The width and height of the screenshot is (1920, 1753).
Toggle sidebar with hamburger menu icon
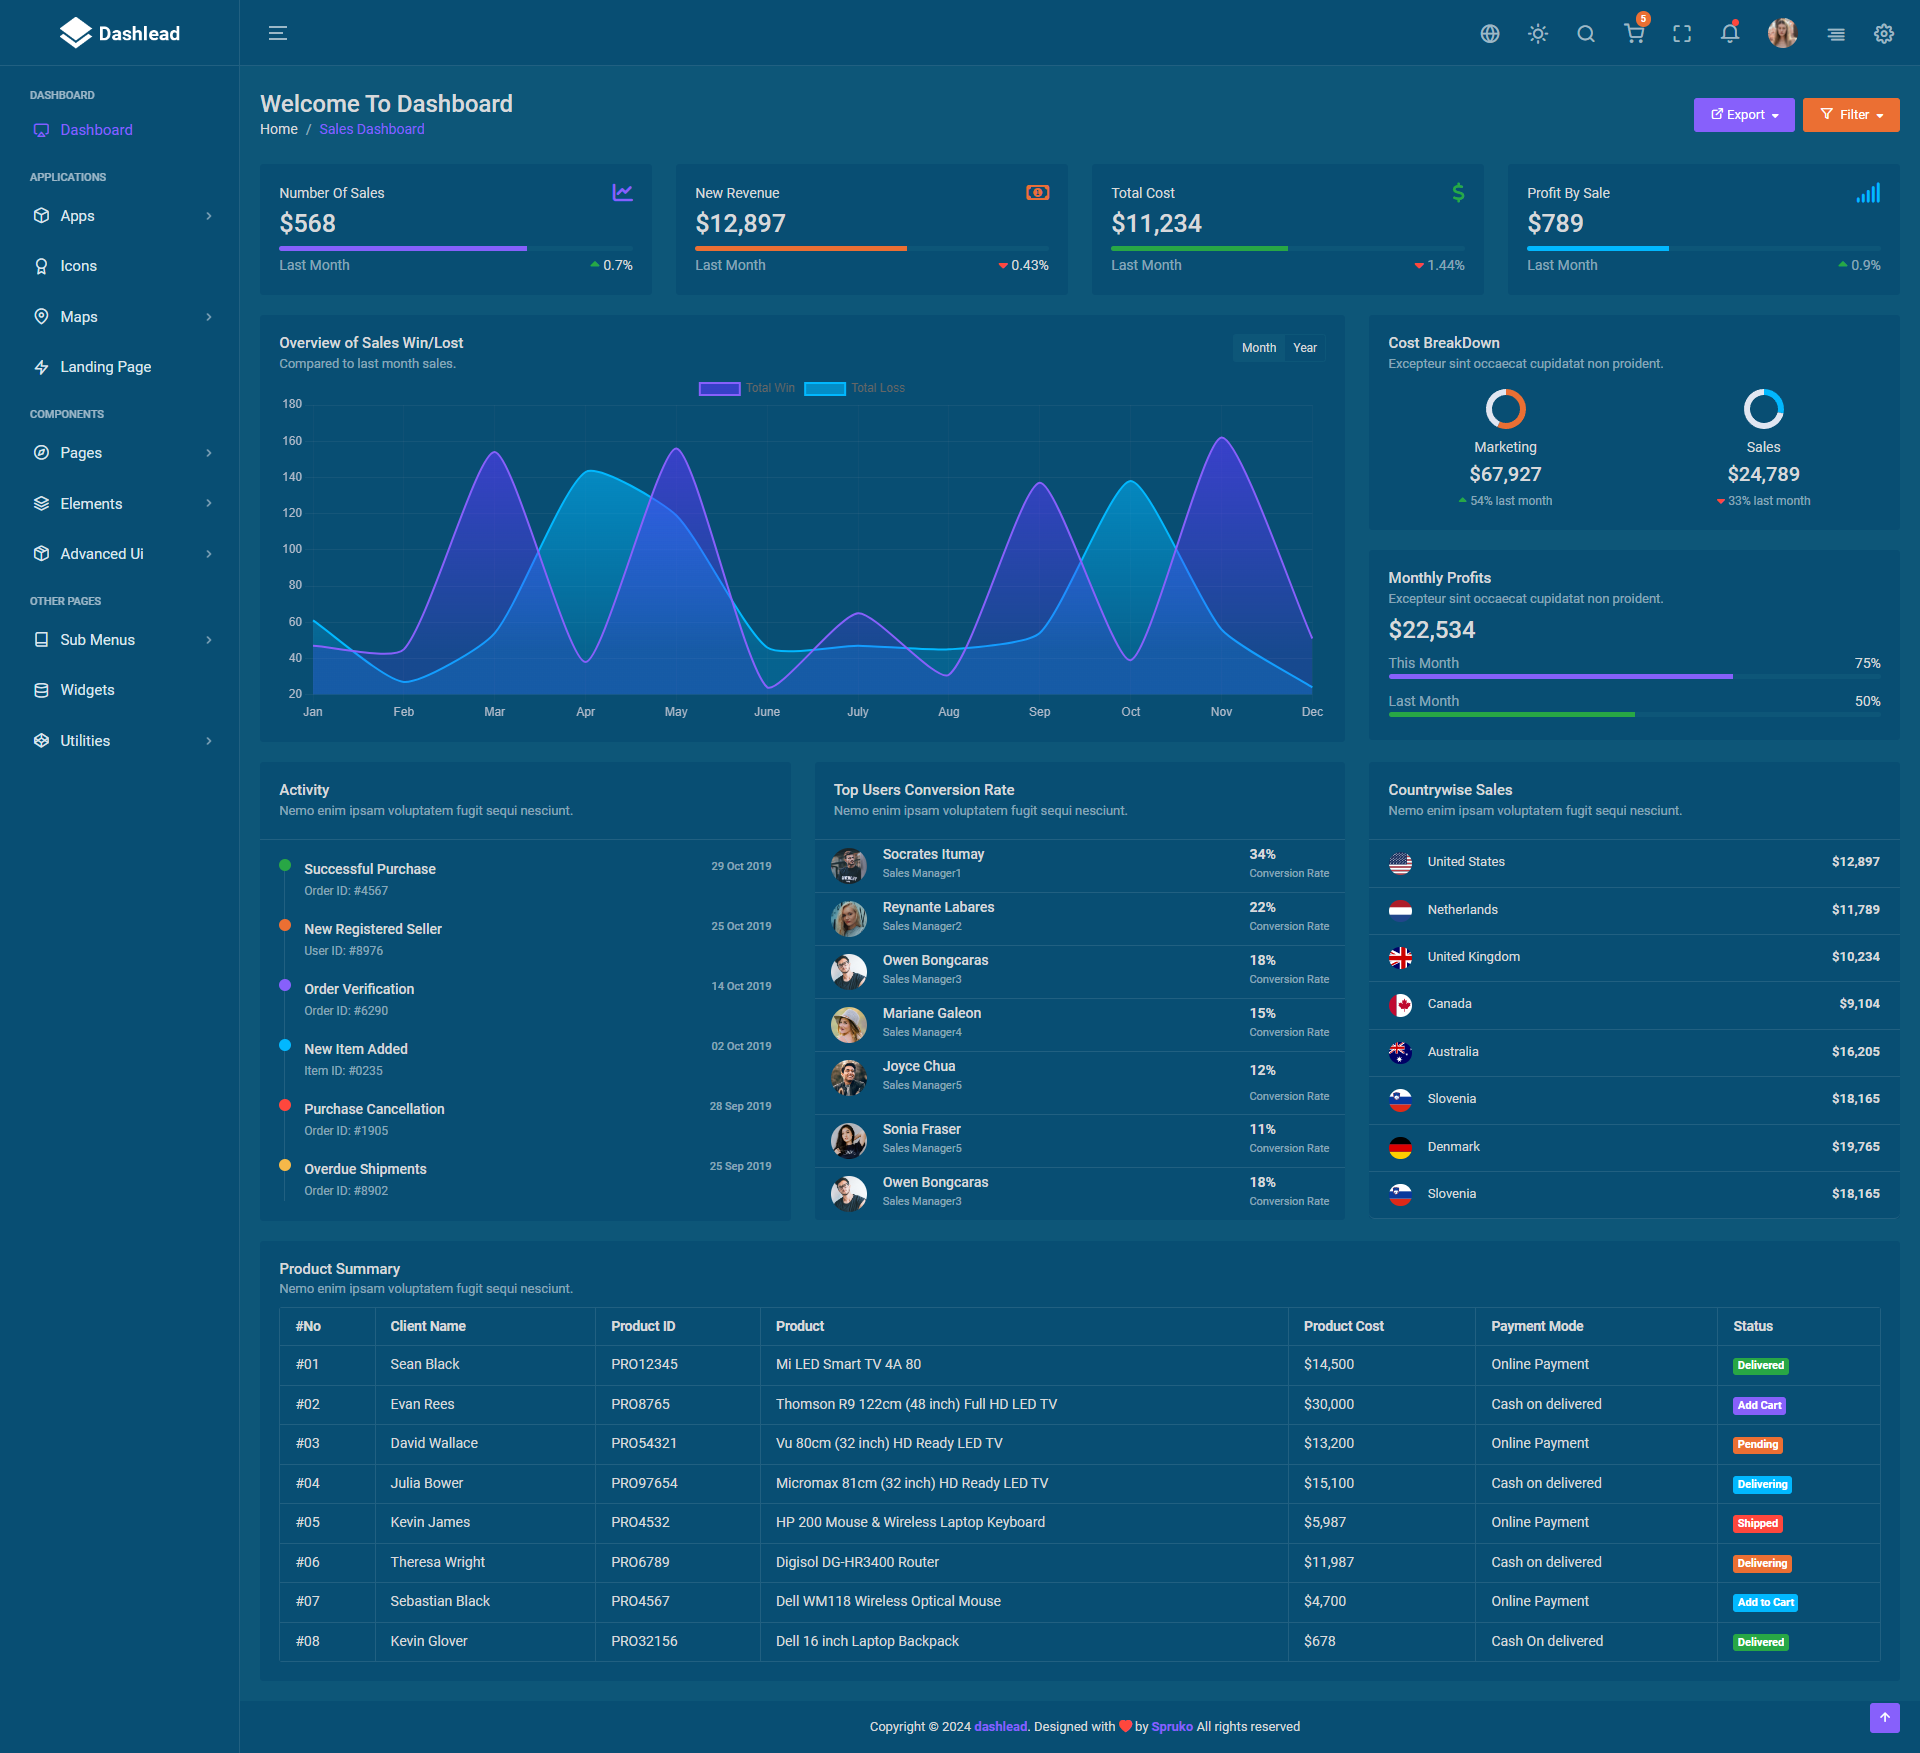(278, 34)
